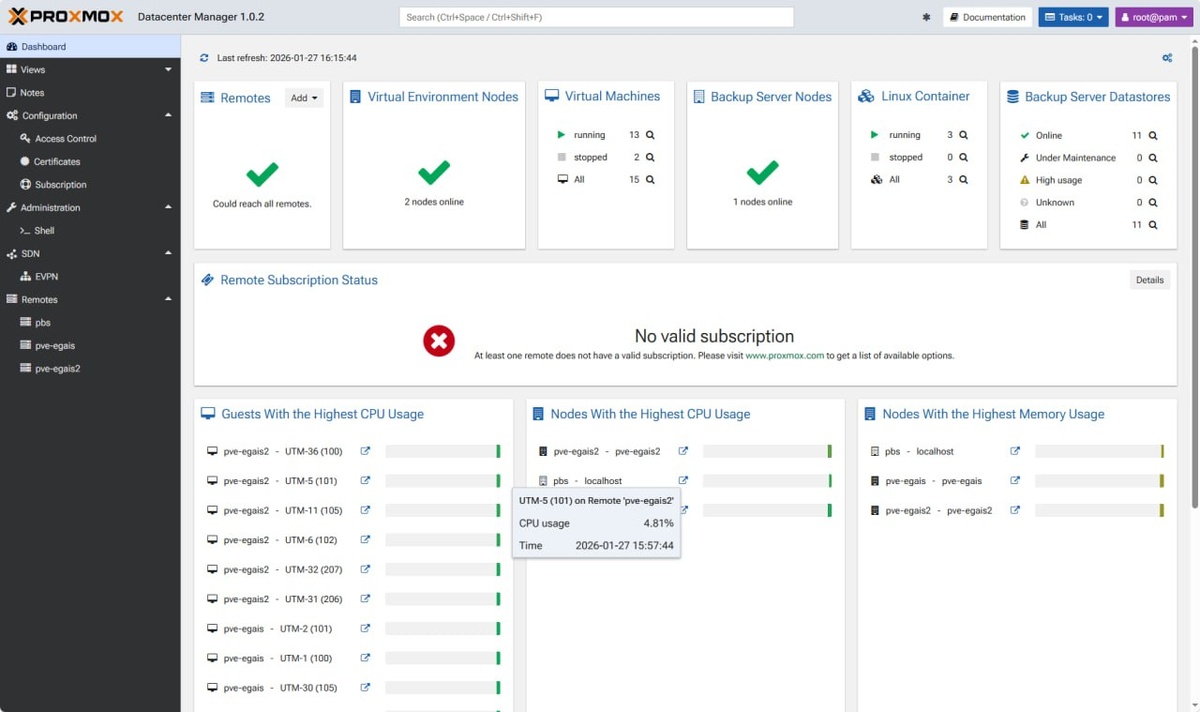Collapse the Configuration sidebar section
Image resolution: width=1200 pixels, height=712 pixels.
coord(168,116)
